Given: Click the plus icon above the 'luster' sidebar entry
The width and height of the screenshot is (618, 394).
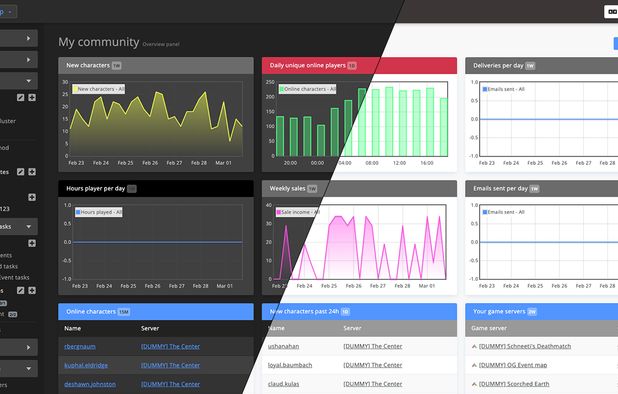Looking at the screenshot, I should (32, 97).
